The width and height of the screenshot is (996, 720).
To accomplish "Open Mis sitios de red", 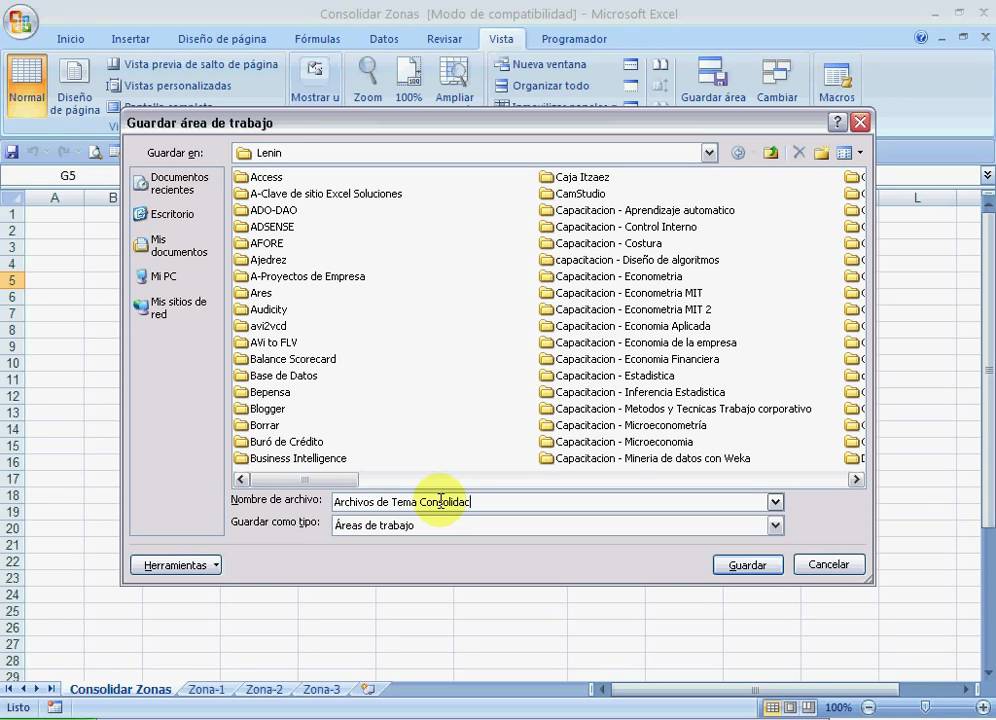I will (x=170, y=308).
